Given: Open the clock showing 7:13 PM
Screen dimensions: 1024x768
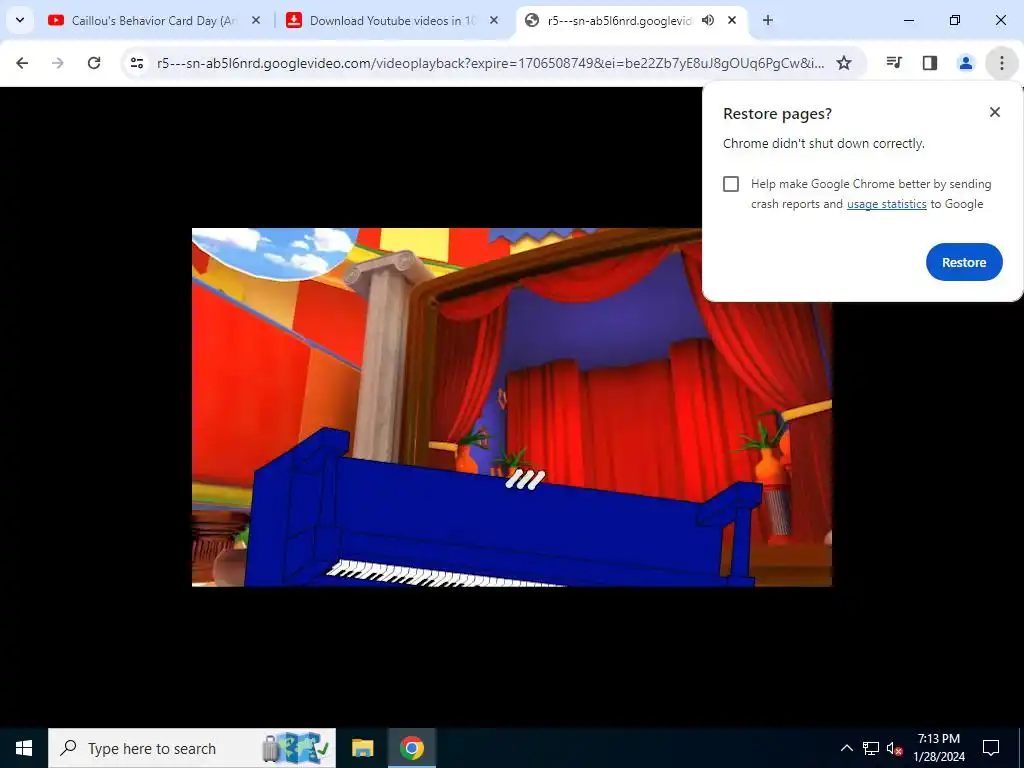Looking at the screenshot, I should pyautogui.click(x=938, y=748).
